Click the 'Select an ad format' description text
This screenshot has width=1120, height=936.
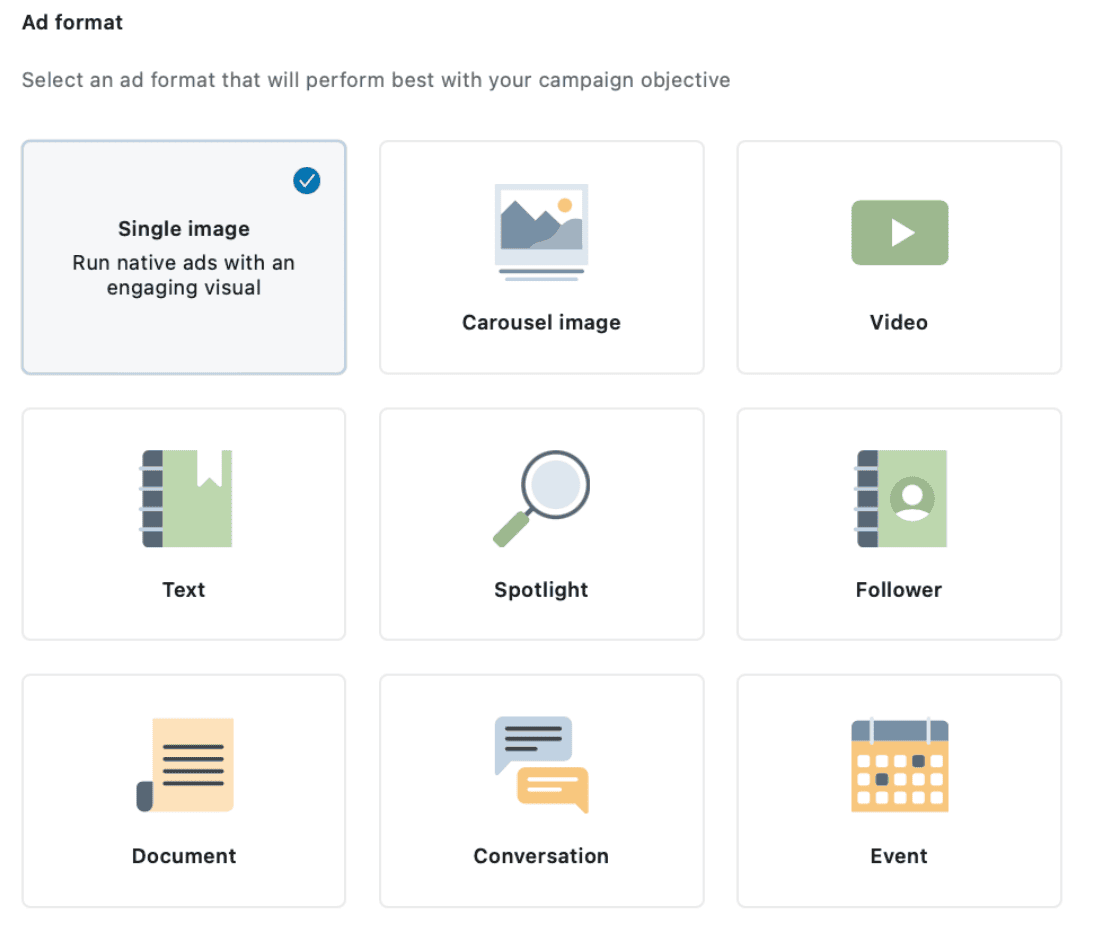[x=376, y=80]
